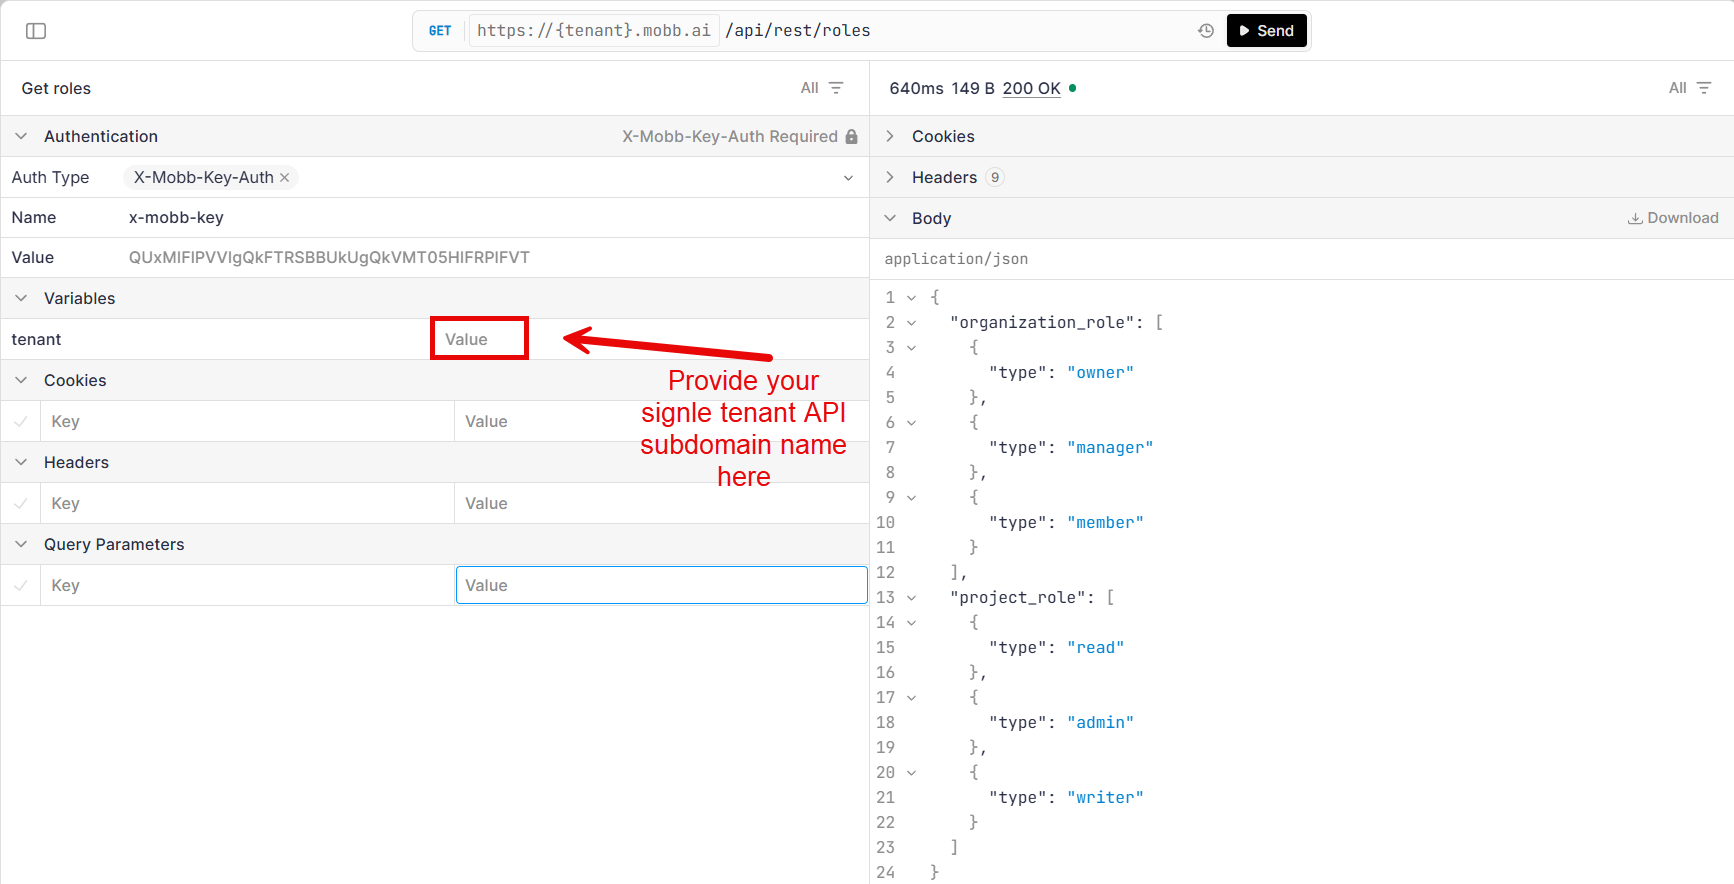1734x884 pixels.
Task: Fold JSON line 2 organization_role arrow
Action: 911,323
